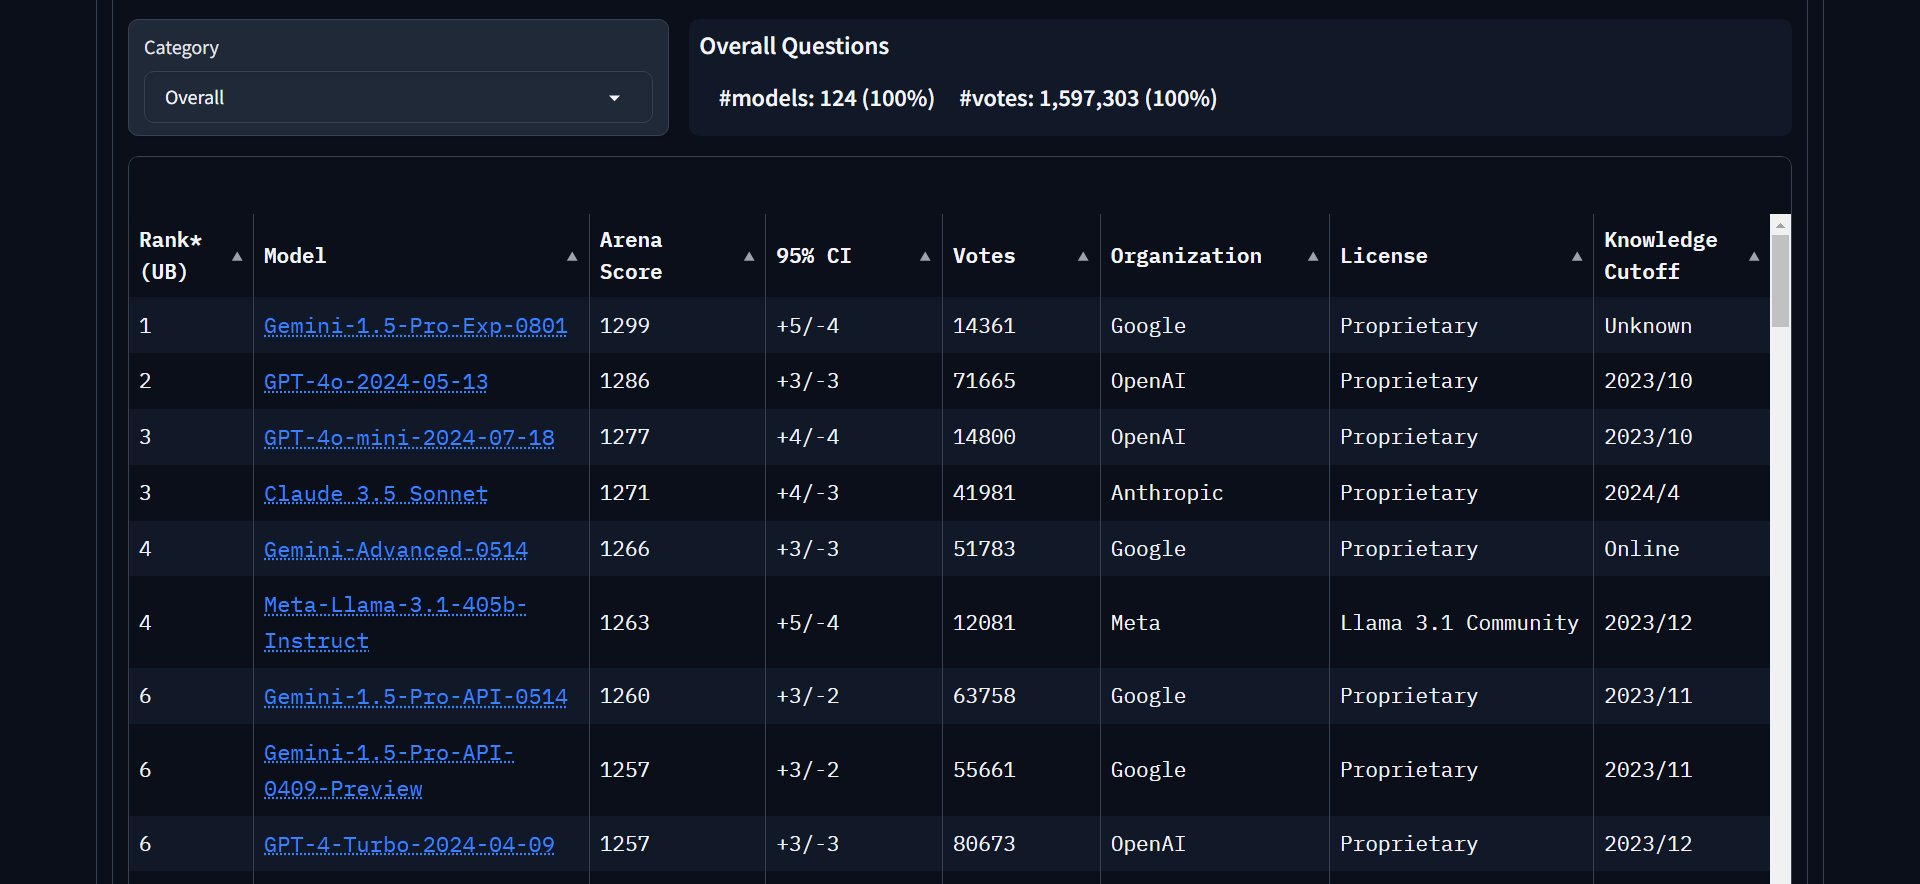Open the Gemini-Advanced-0514 model link

point(396,550)
